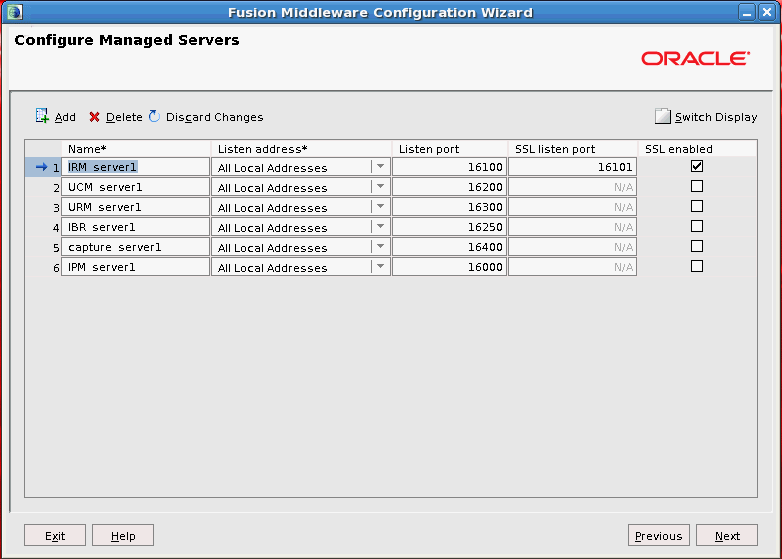Edit listen port 16400
The height and width of the screenshot is (559, 782).
[449, 247]
